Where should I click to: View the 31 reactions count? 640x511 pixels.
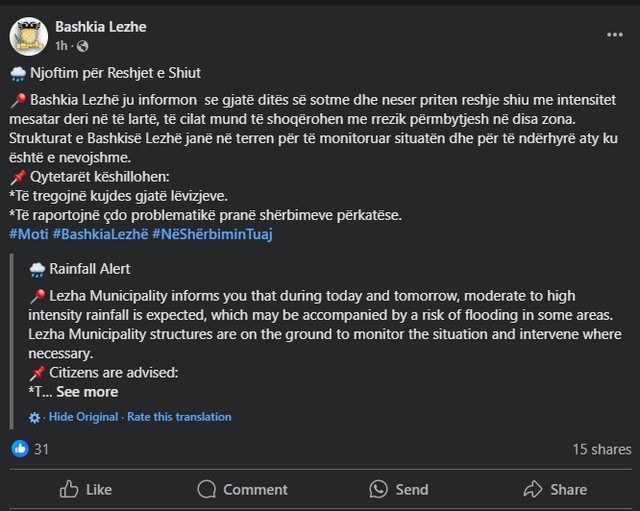tap(41, 449)
